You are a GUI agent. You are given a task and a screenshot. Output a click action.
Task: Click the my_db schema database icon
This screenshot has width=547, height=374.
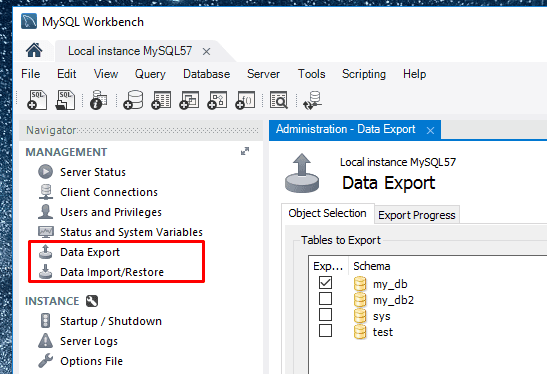coord(360,284)
